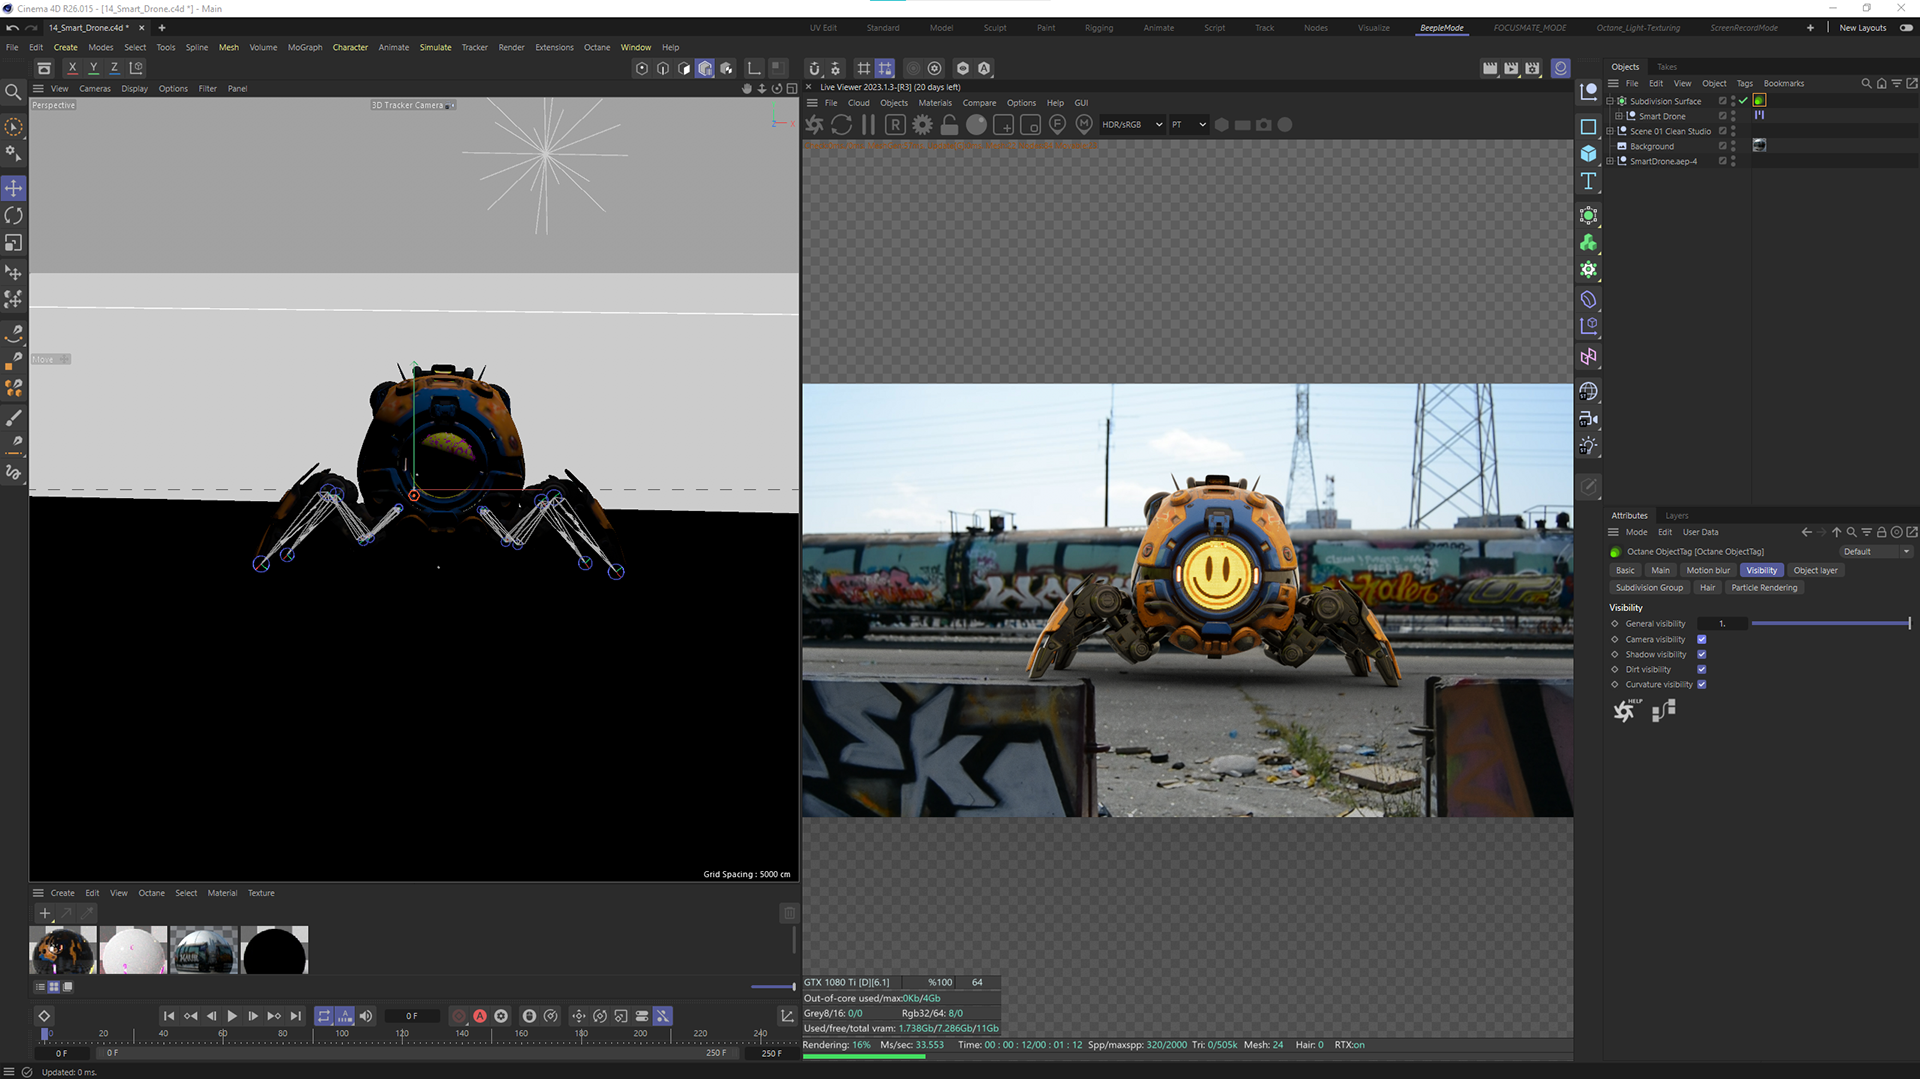This screenshot has height=1079, width=1920.
Task: Expand the SmartDrone.aep-4 object
Action: (x=1610, y=161)
